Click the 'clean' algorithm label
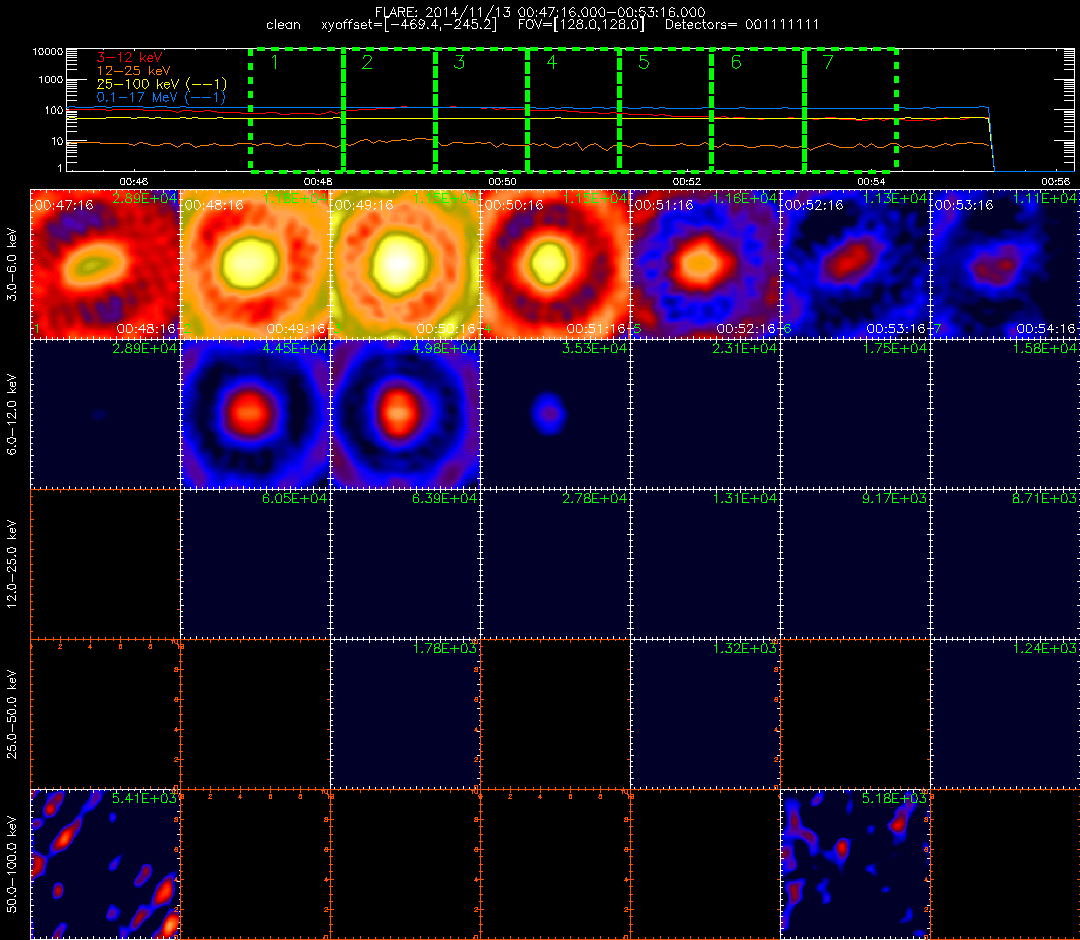 [x=283, y=25]
